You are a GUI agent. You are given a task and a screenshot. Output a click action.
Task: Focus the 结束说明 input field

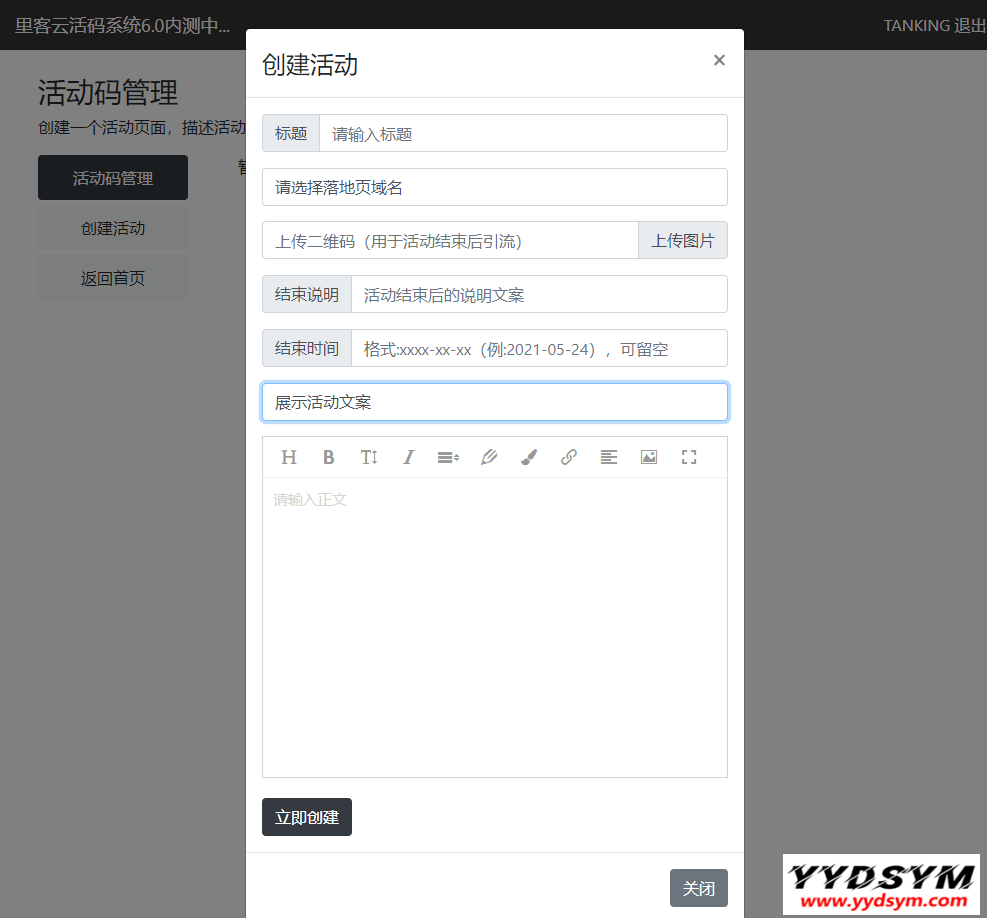pyautogui.click(x=539, y=295)
